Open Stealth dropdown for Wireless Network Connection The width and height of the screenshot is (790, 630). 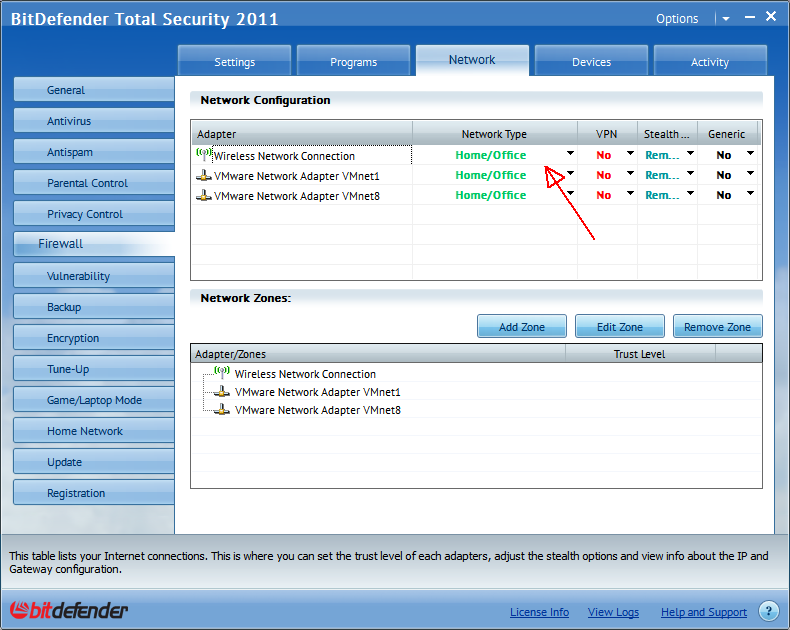tap(690, 153)
